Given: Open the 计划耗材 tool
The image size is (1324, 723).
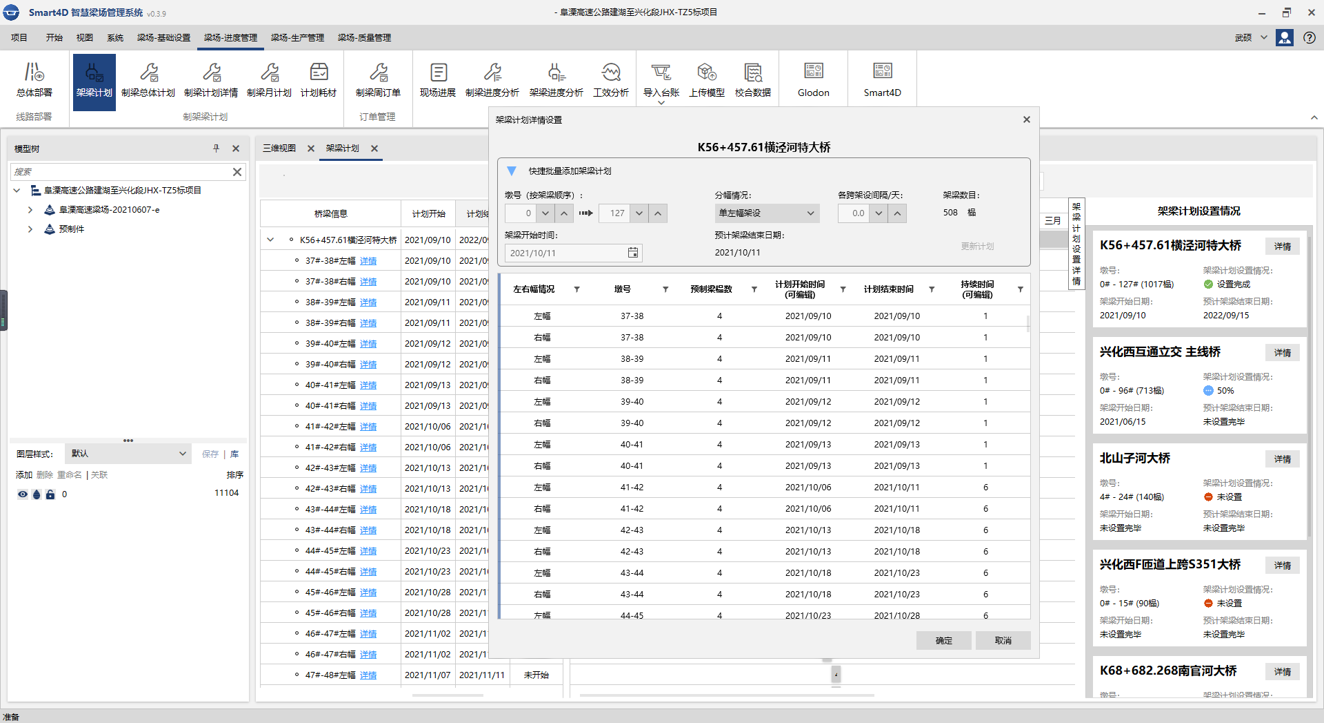Looking at the screenshot, I should point(318,80).
